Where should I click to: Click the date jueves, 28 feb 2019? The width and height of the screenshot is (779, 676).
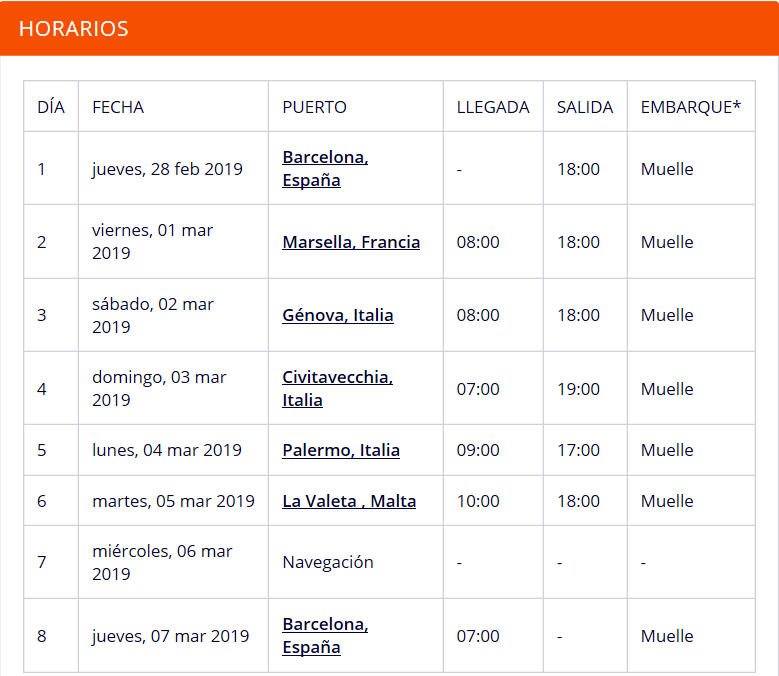tap(167, 169)
